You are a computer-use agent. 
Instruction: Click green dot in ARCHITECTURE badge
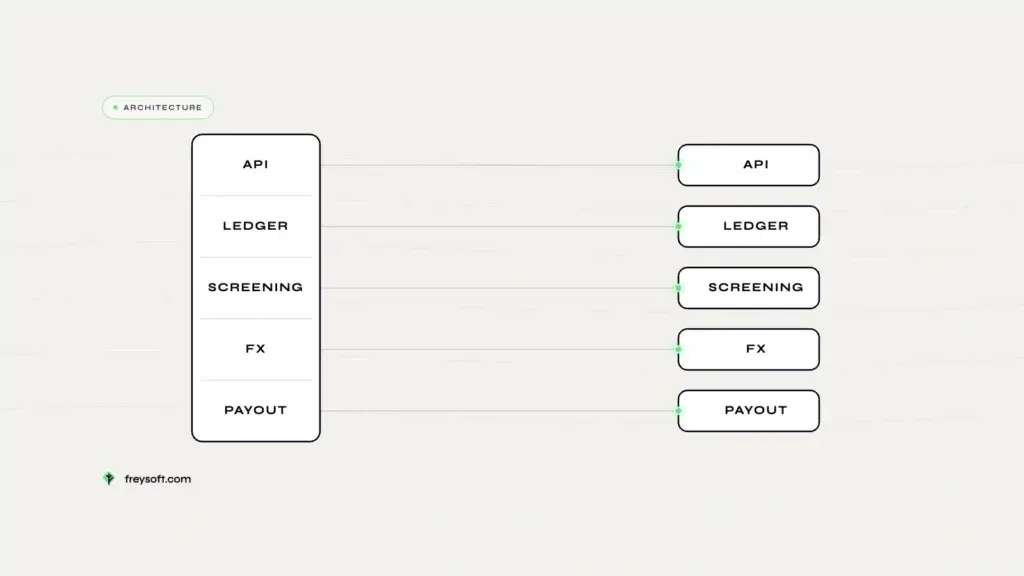point(116,108)
